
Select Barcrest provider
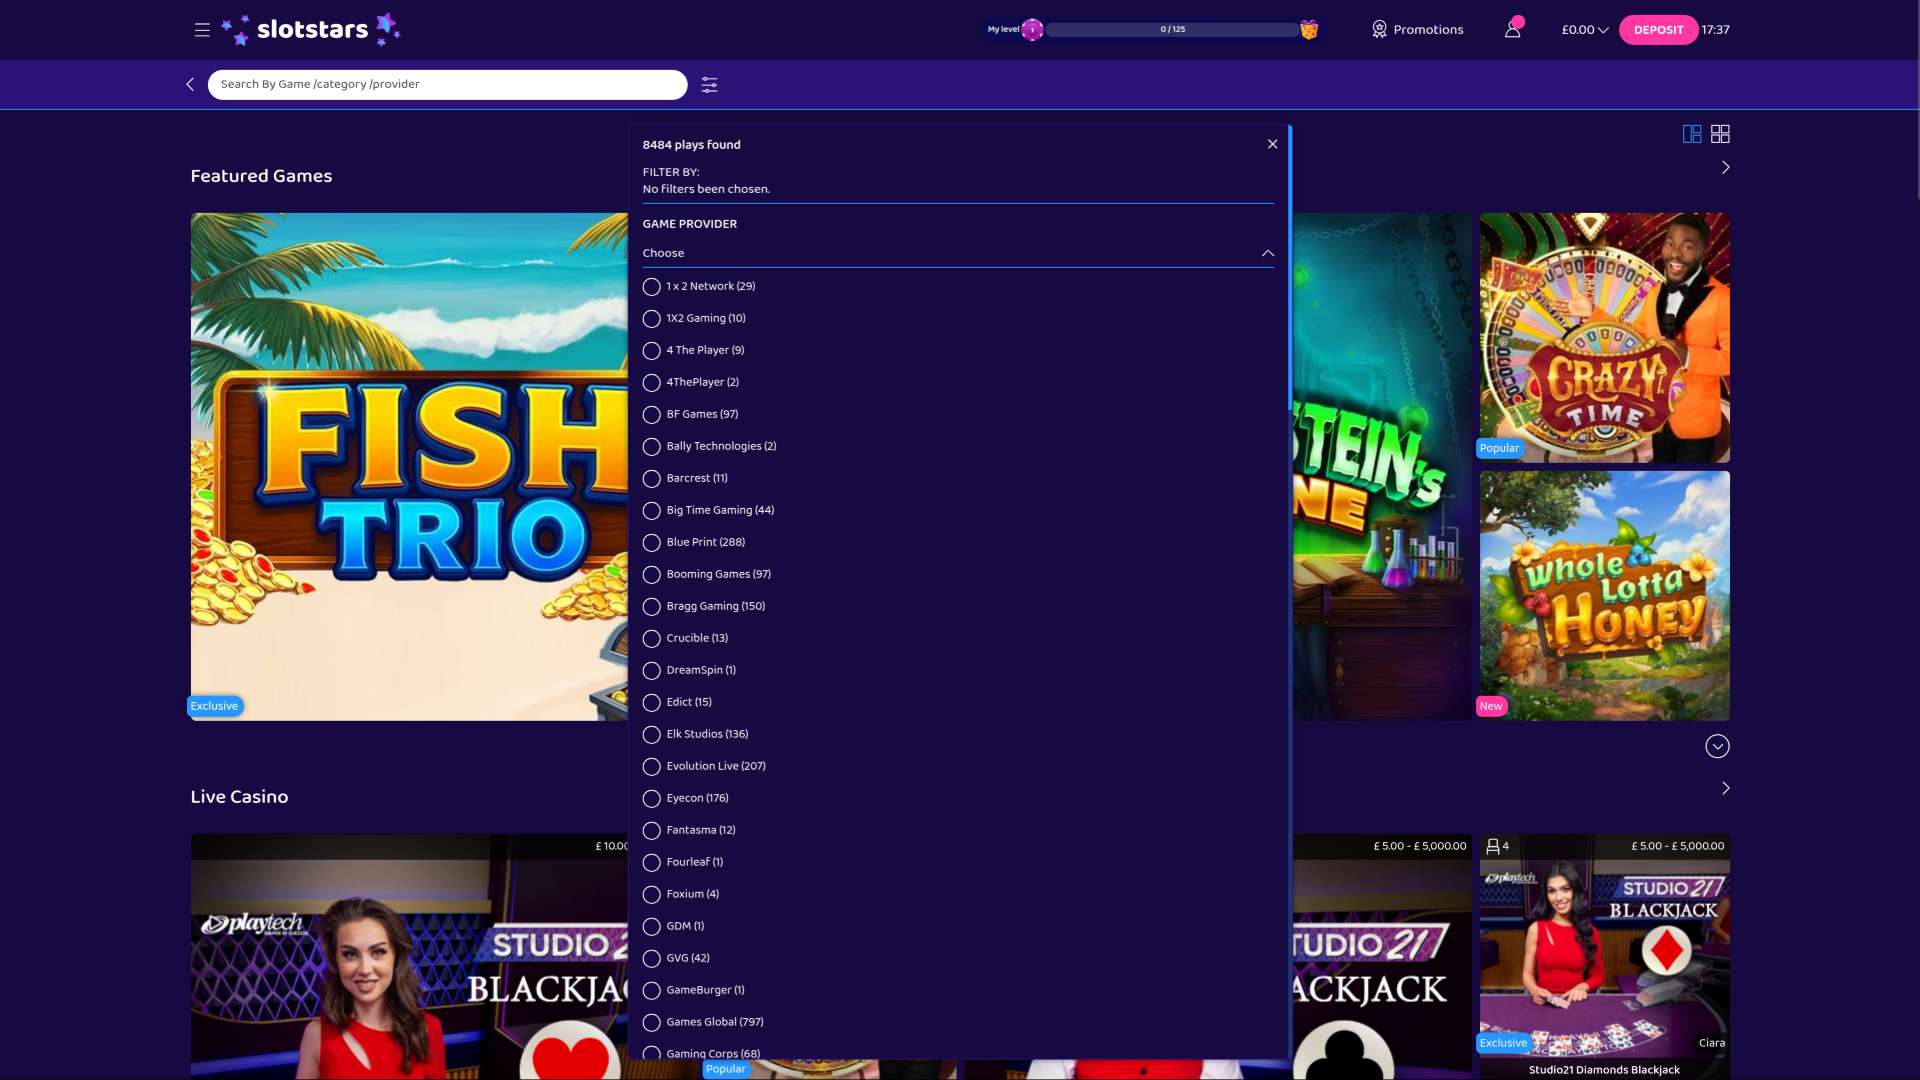pos(685,479)
